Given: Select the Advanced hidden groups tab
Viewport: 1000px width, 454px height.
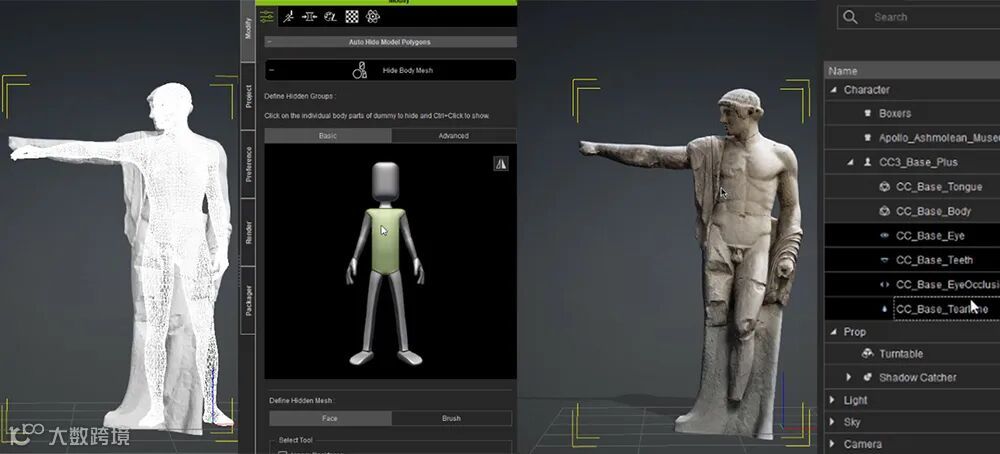Looking at the screenshot, I should click(x=453, y=136).
